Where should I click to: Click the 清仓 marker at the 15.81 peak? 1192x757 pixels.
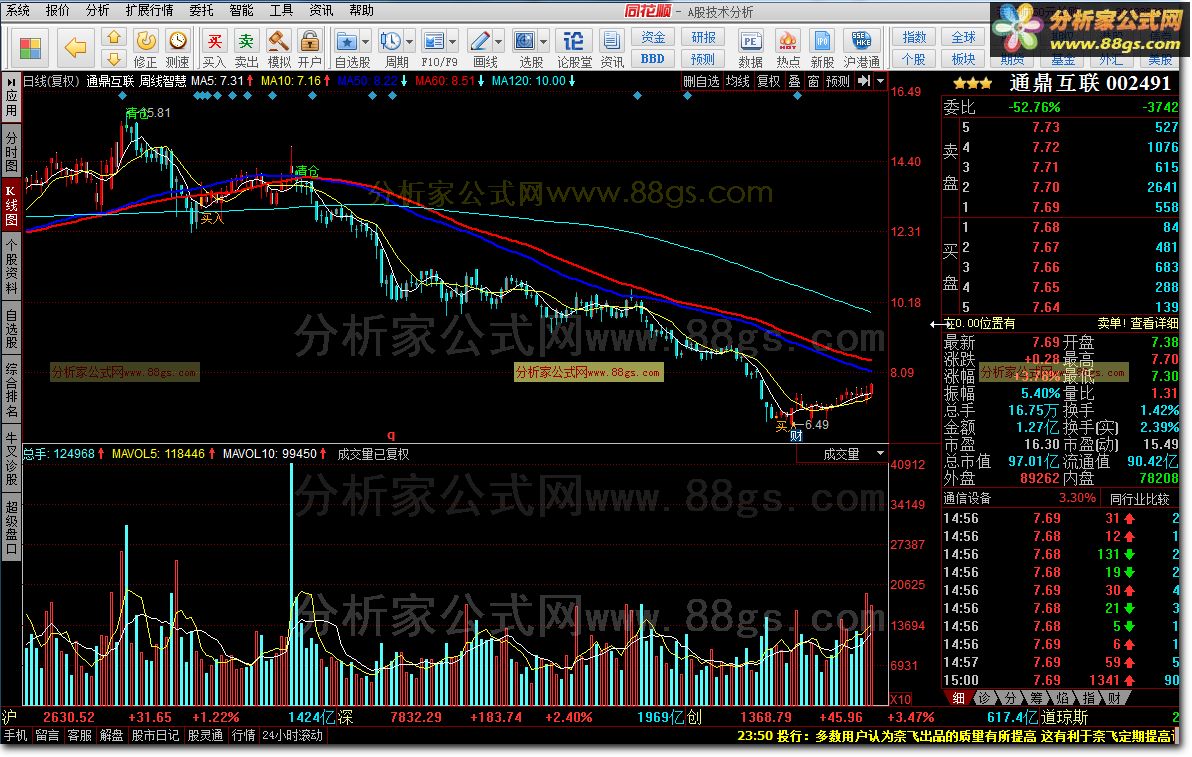tap(136, 113)
